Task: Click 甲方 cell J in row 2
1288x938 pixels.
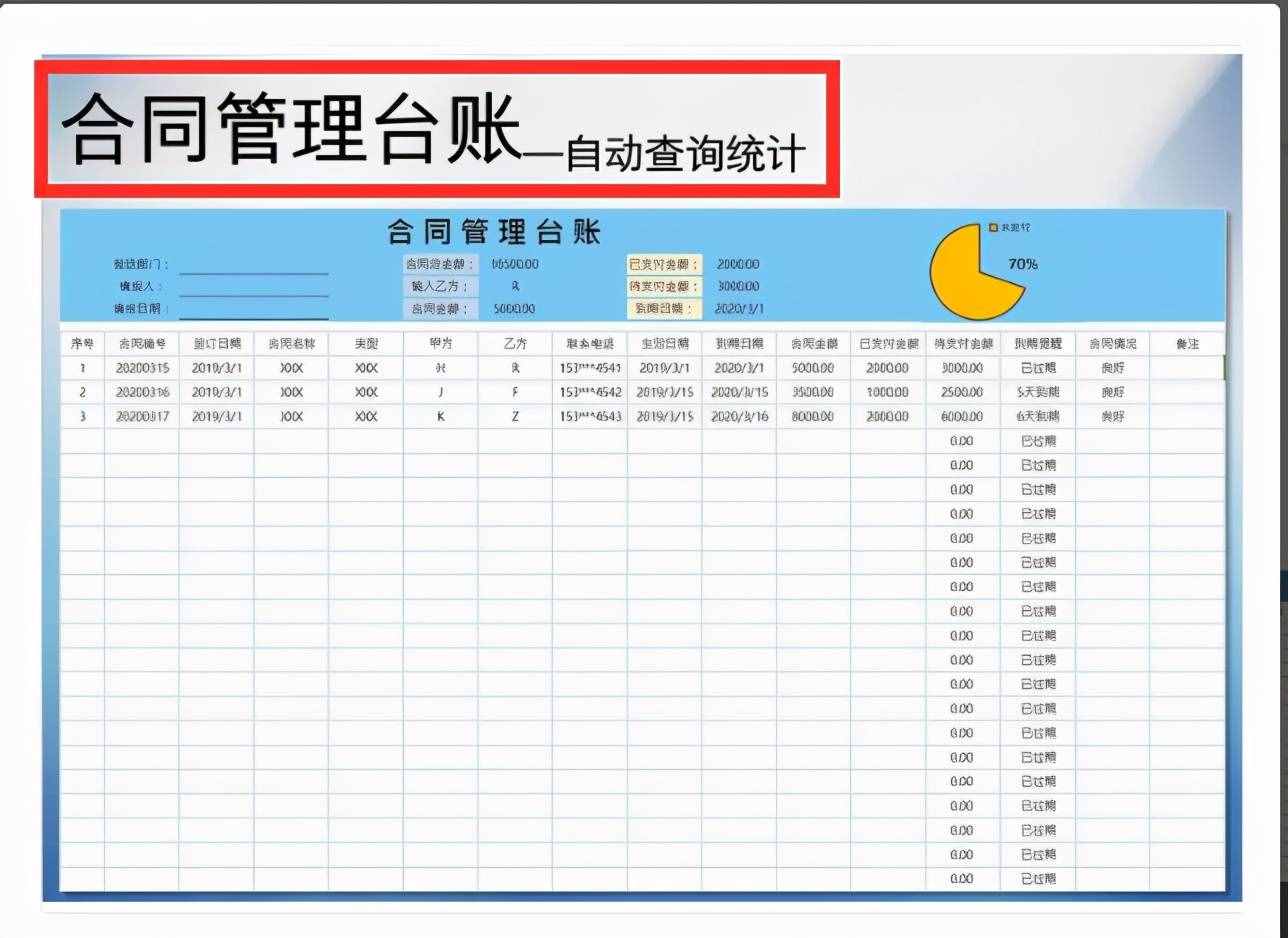Action: point(440,392)
